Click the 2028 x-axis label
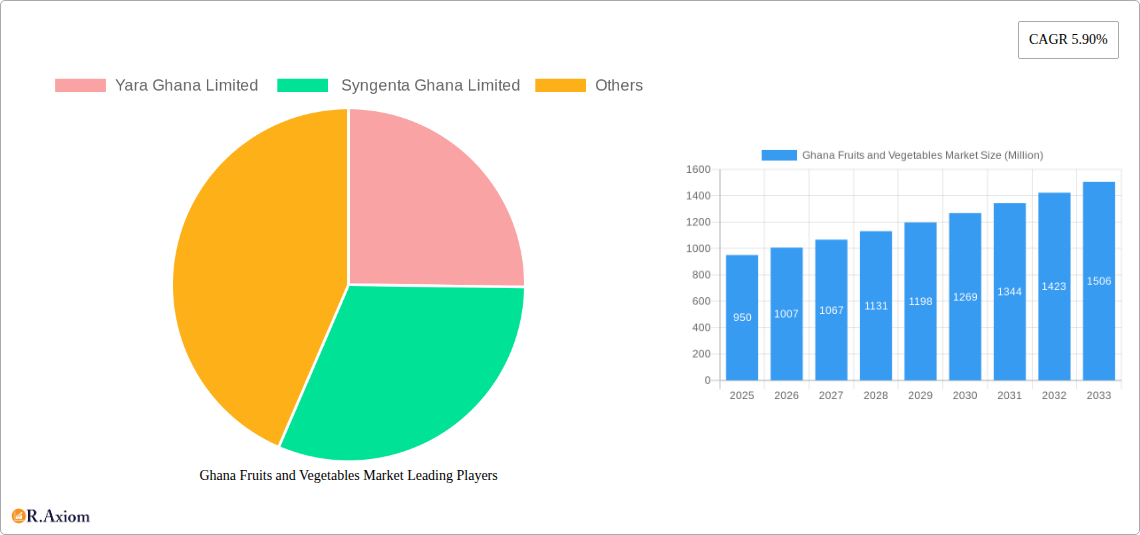Screen dimensions: 1140x535 coord(876,395)
